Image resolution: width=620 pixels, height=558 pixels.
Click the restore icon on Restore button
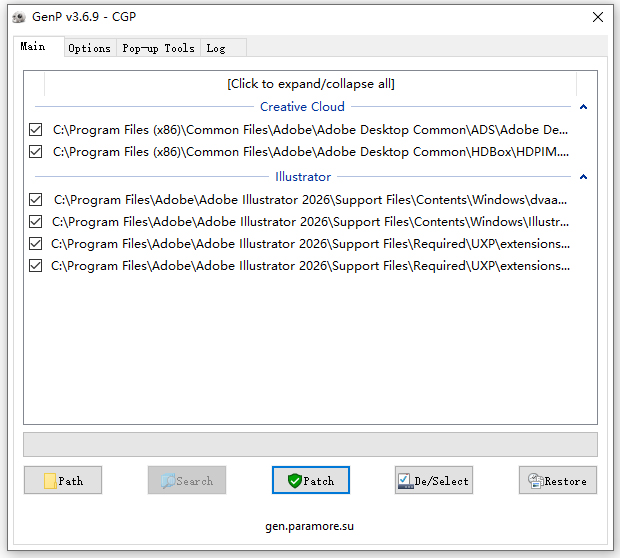(x=536, y=481)
